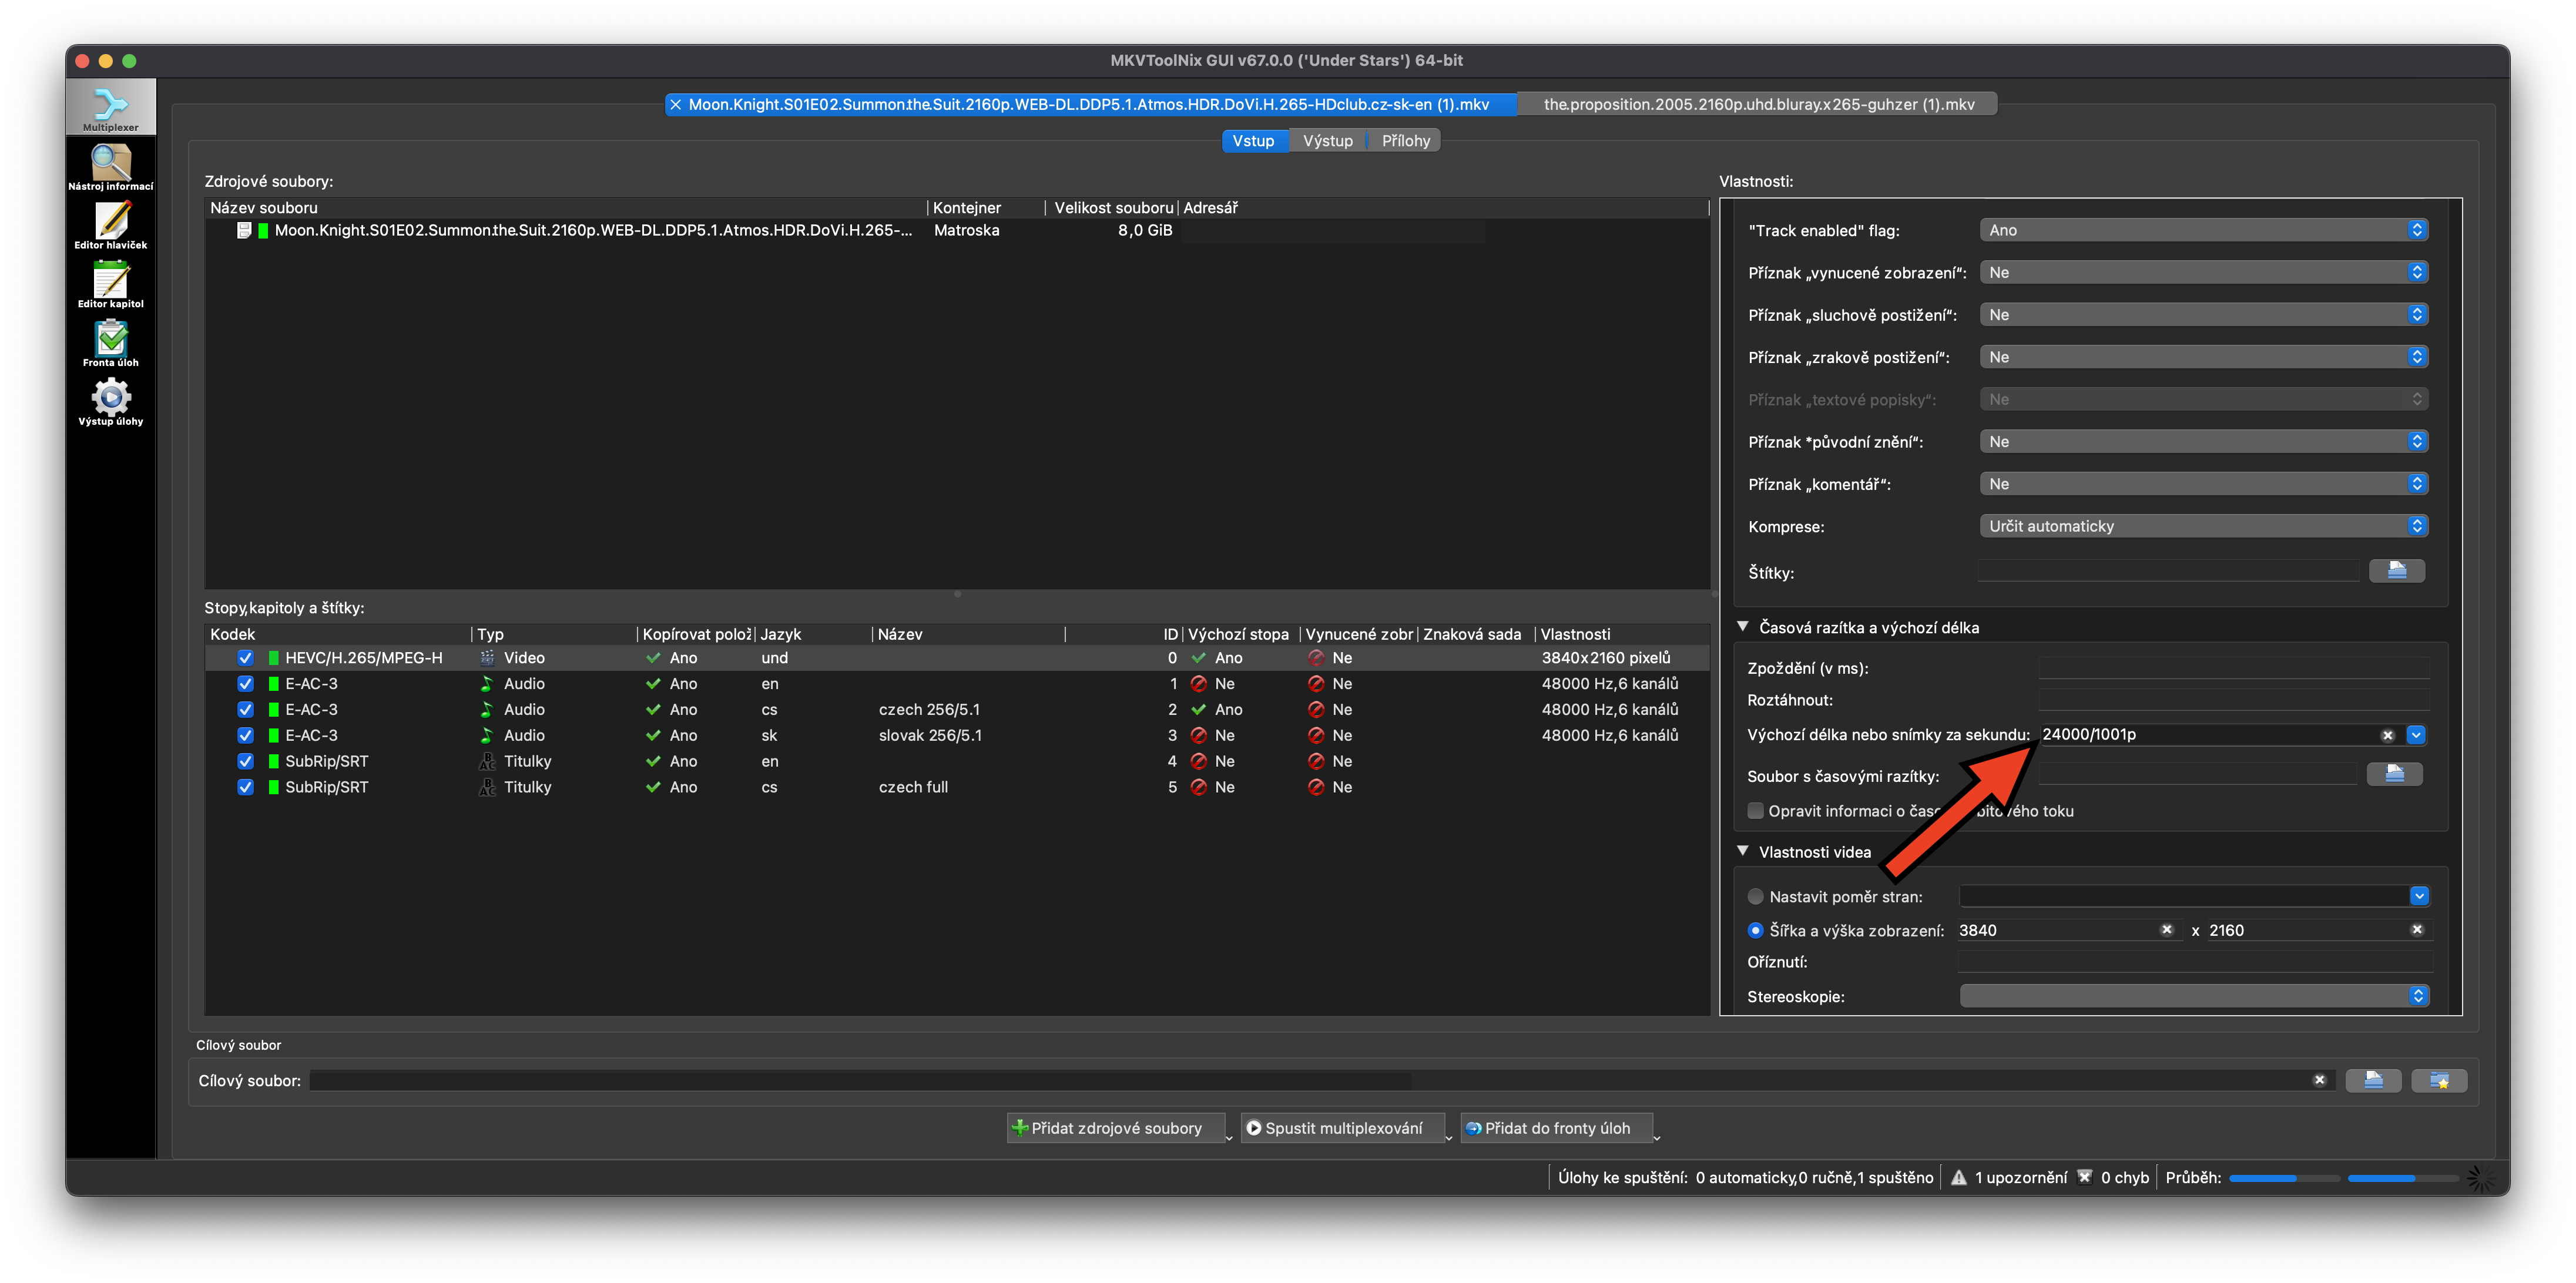2576x1283 pixels.
Task: Switch to the.proposition.2005 file tab
Action: (1758, 104)
